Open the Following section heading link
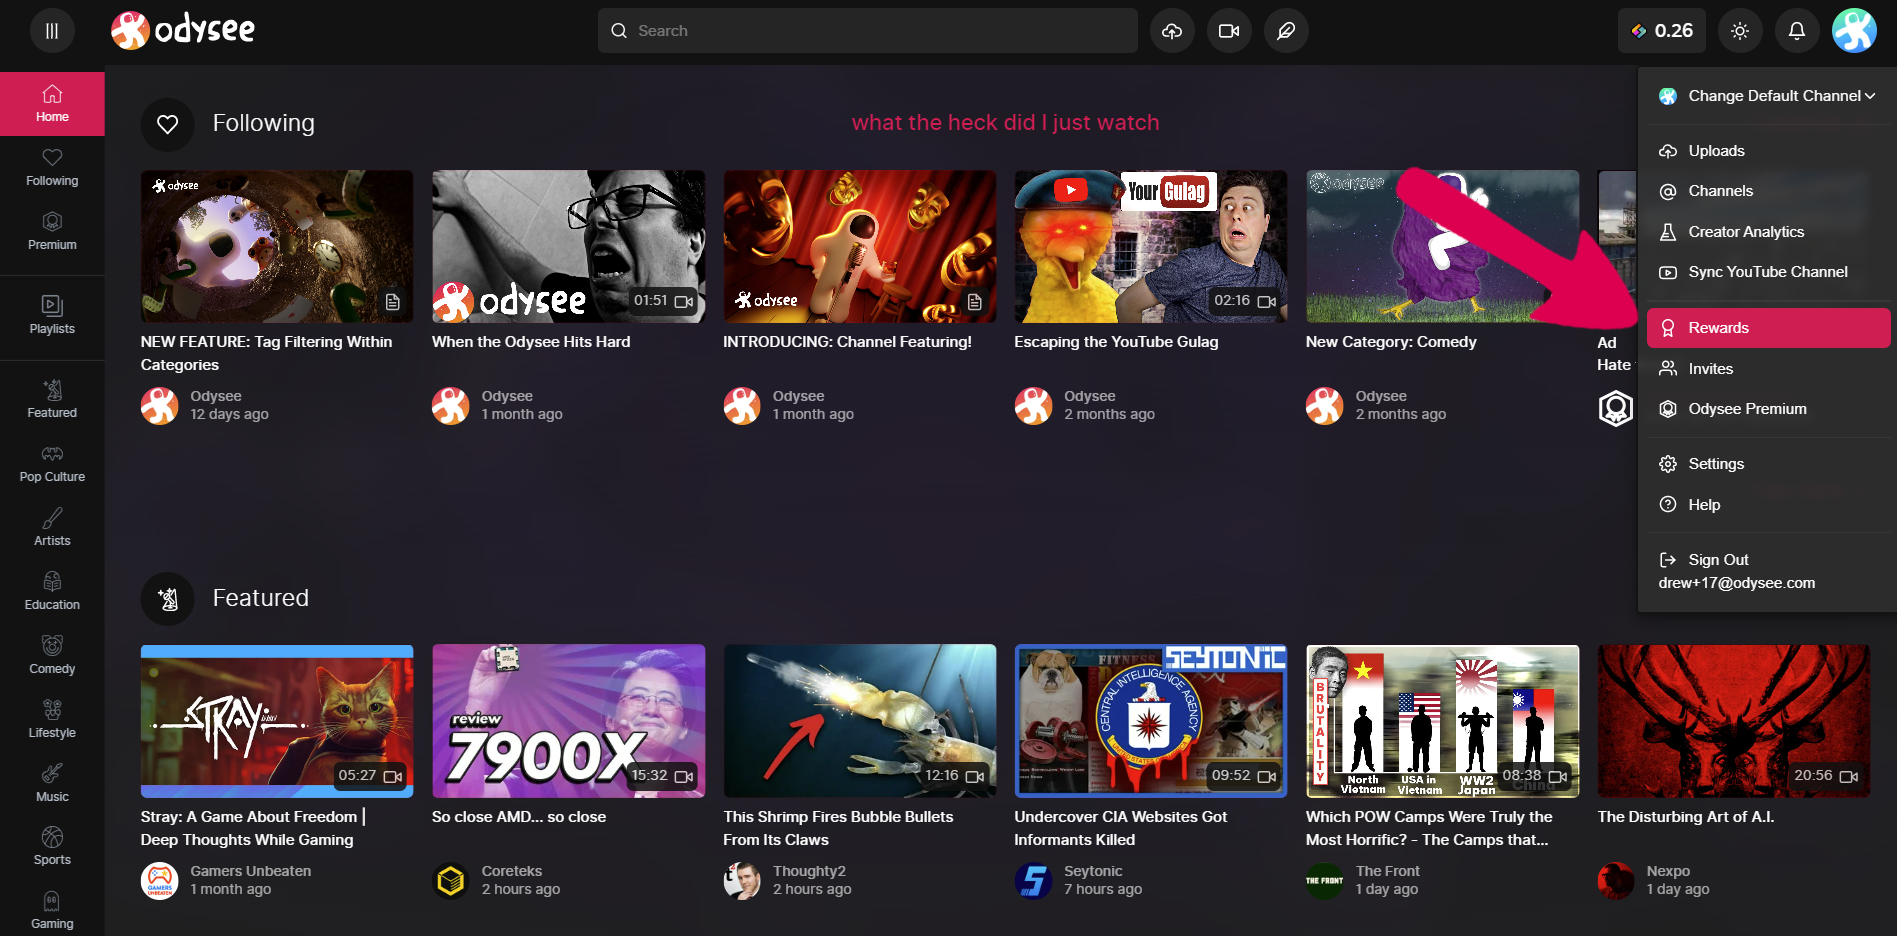This screenshot has height=936, width=1897. [263, 123]
